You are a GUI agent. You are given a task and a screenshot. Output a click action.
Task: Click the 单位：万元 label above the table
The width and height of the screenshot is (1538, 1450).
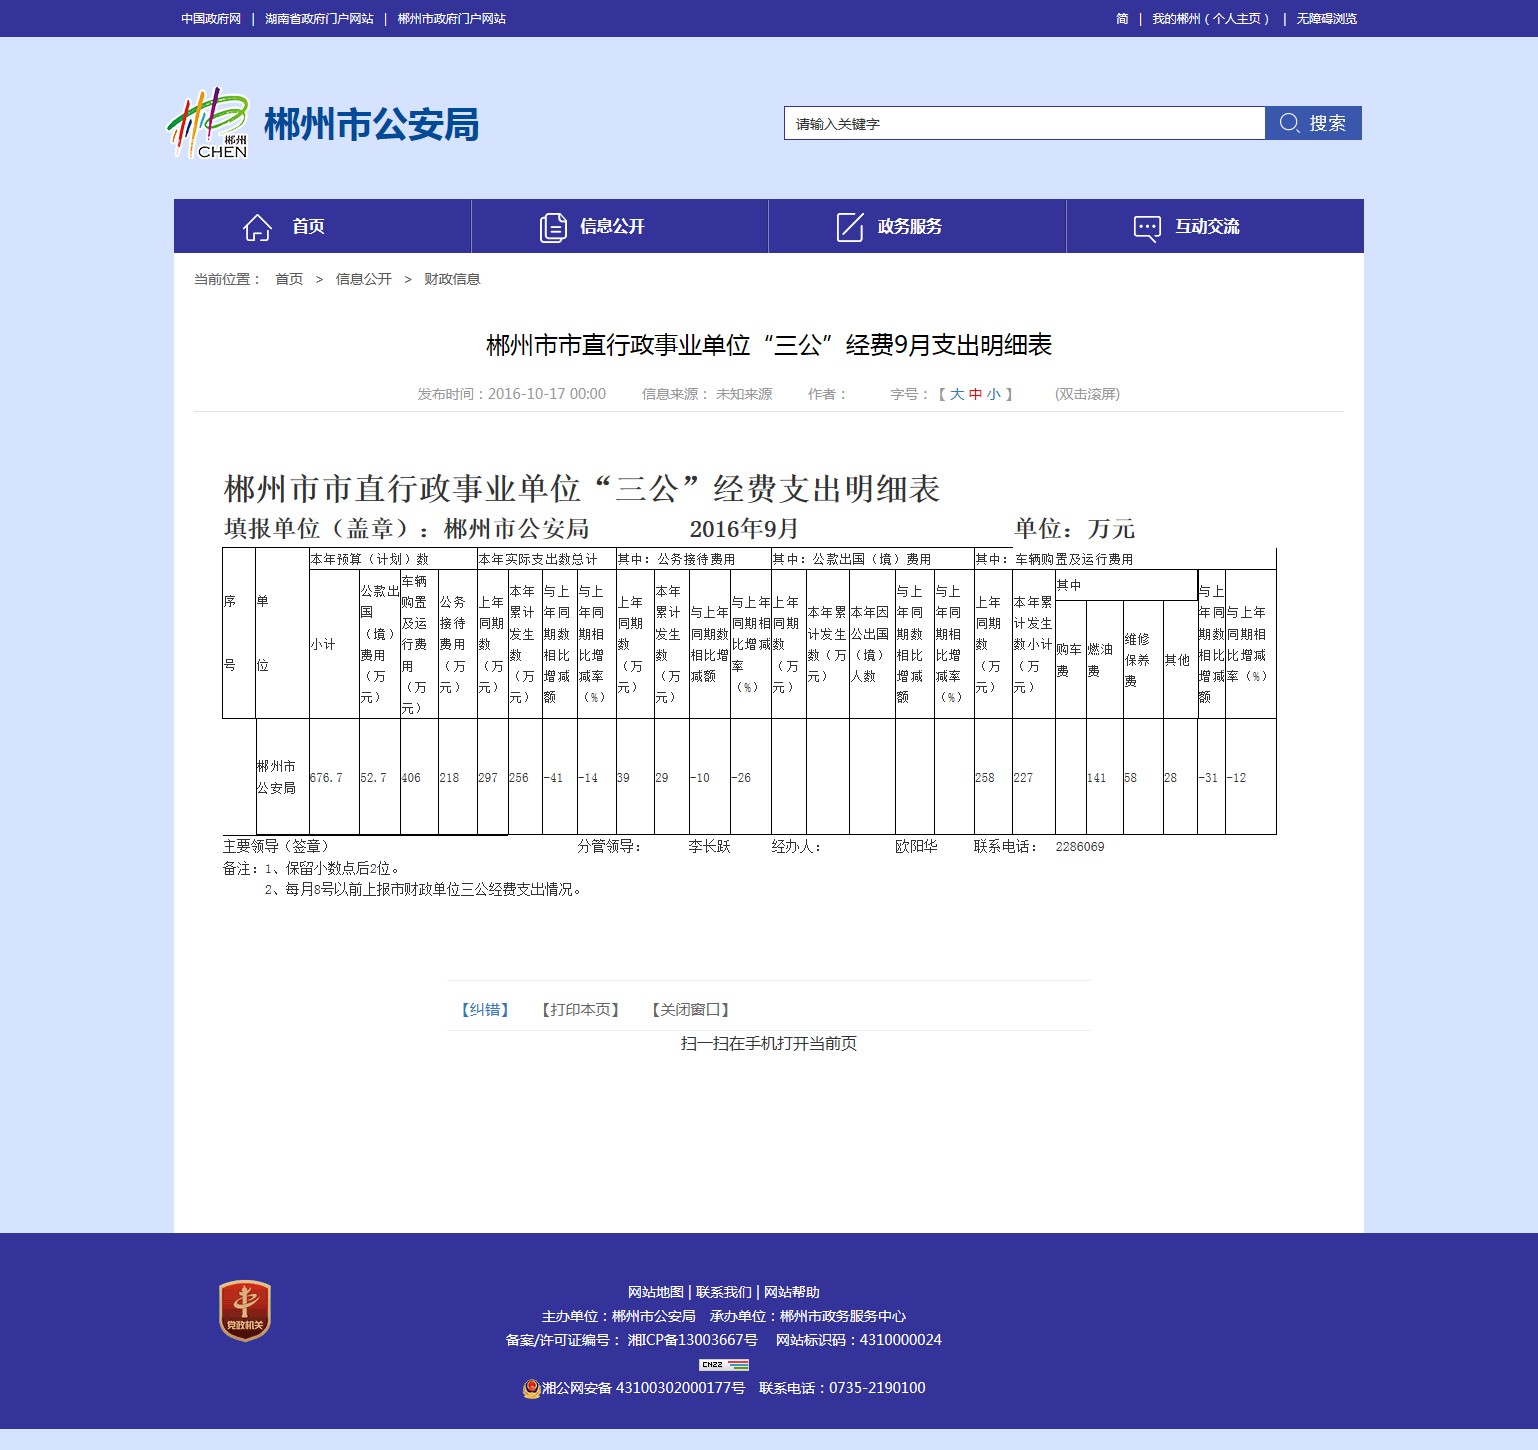coord(1075,529)
